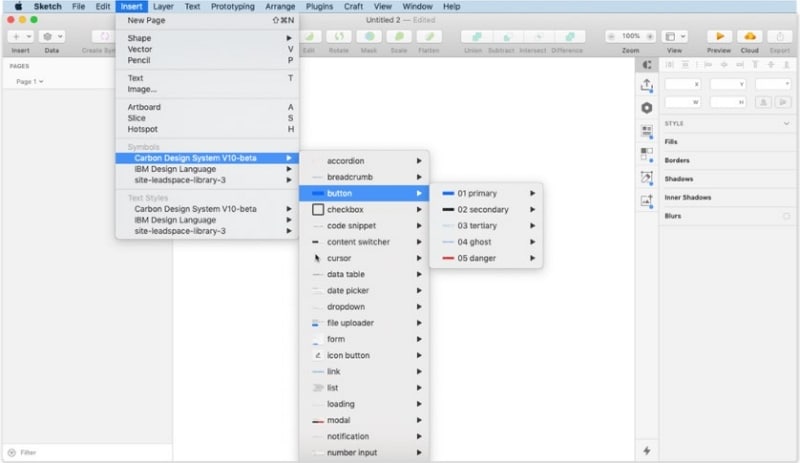Click the lightning bolt icon at bottom
Viewport: 800px width, 463px height.
tap(646, 451)
